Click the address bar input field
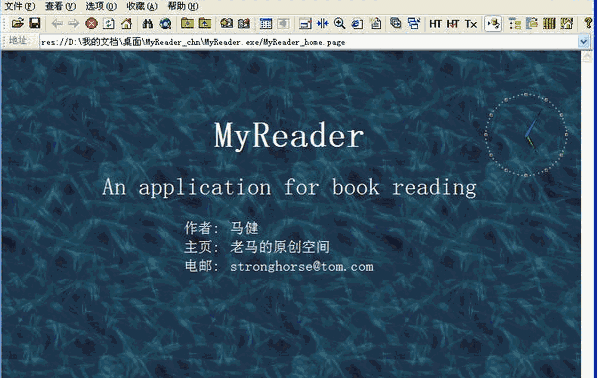This screenshot has width=598, height=378. point(309,42)
